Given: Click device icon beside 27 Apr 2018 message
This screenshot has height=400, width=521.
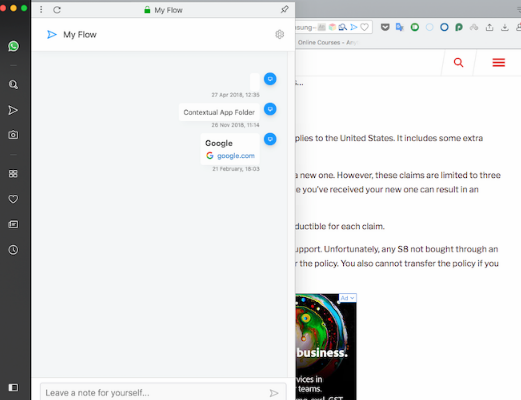Looking at the screenshot, I should coord(270,79).
